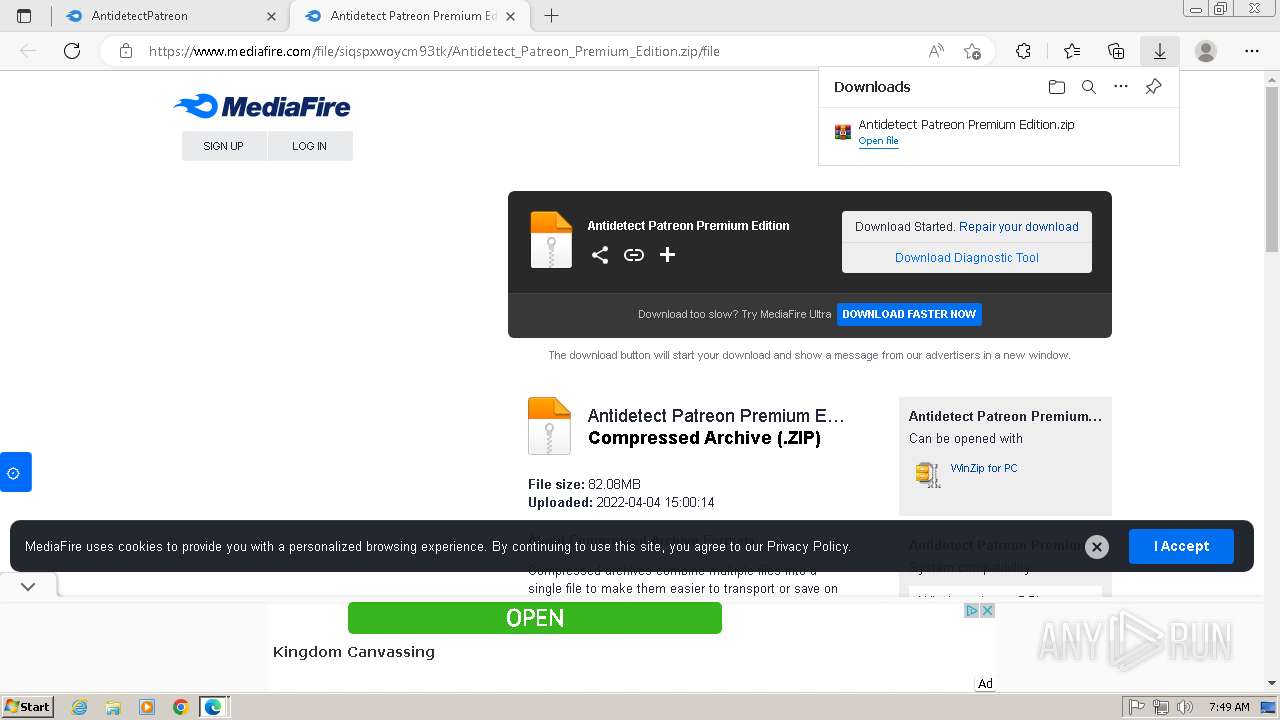The width and height of the screenshot is (1280, 720).
Task: Open media player from taskbar
Action: (147, 707)
